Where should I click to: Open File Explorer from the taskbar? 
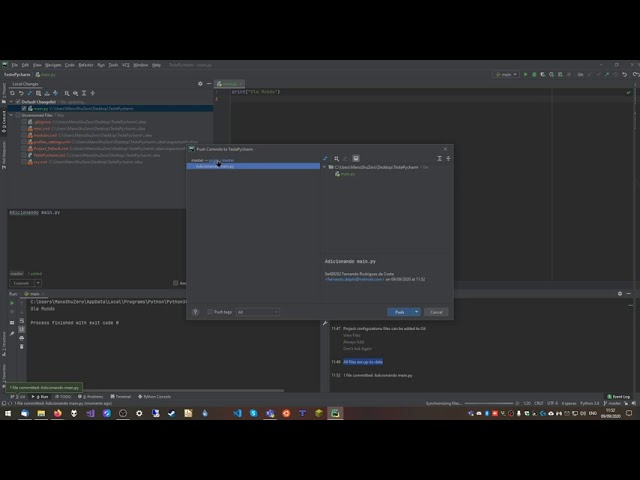point(41,413)
